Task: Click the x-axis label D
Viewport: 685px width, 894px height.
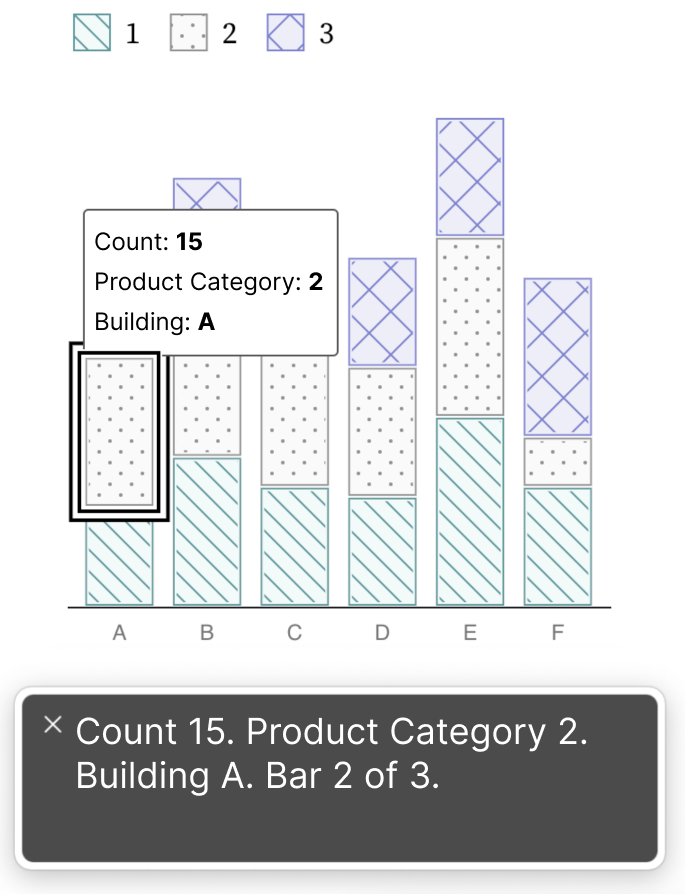Action: pos(382,632)
